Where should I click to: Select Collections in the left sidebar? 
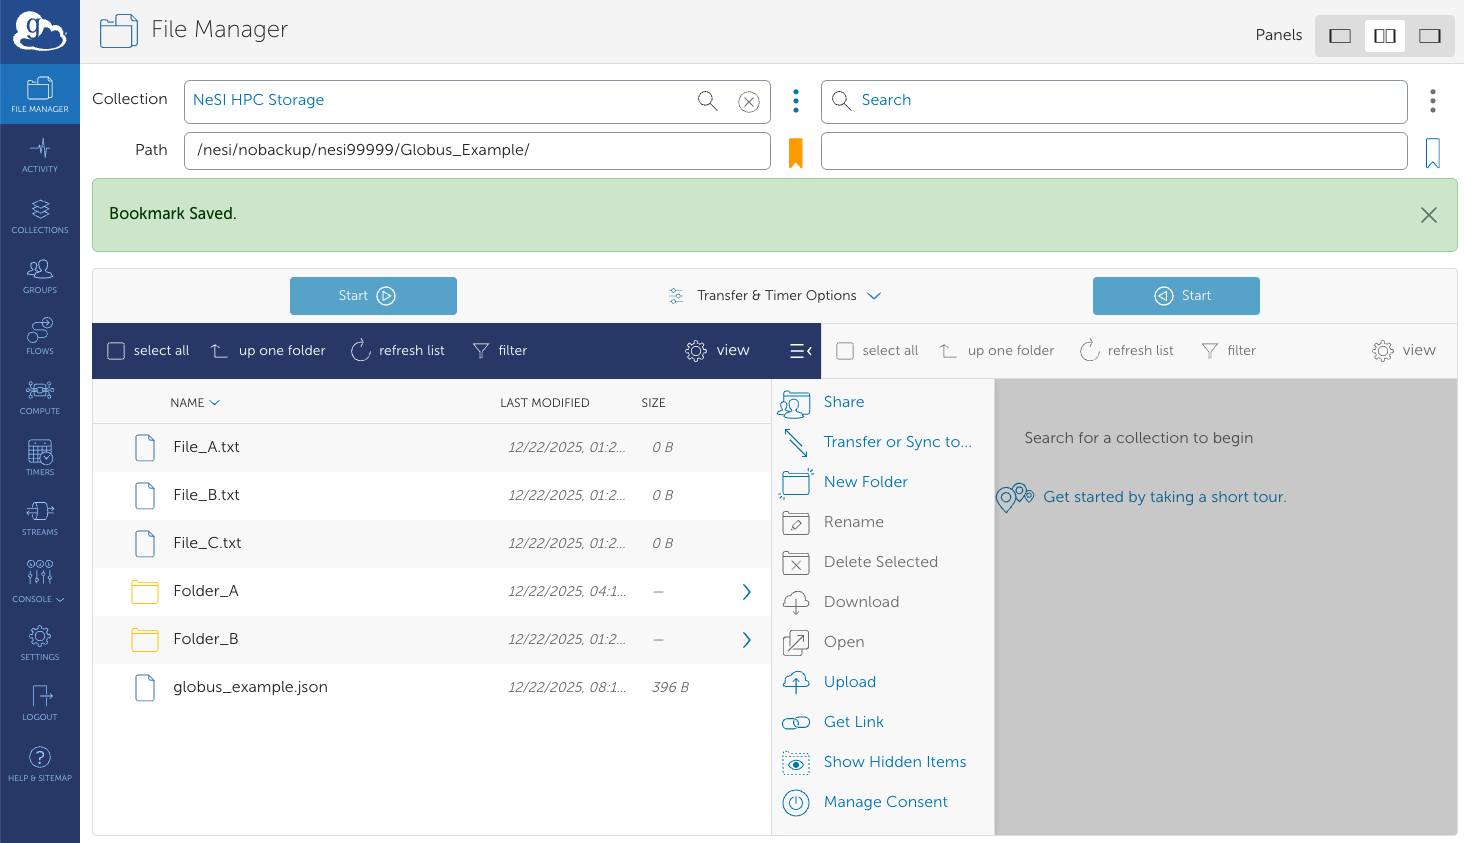[x=40, y=215]
